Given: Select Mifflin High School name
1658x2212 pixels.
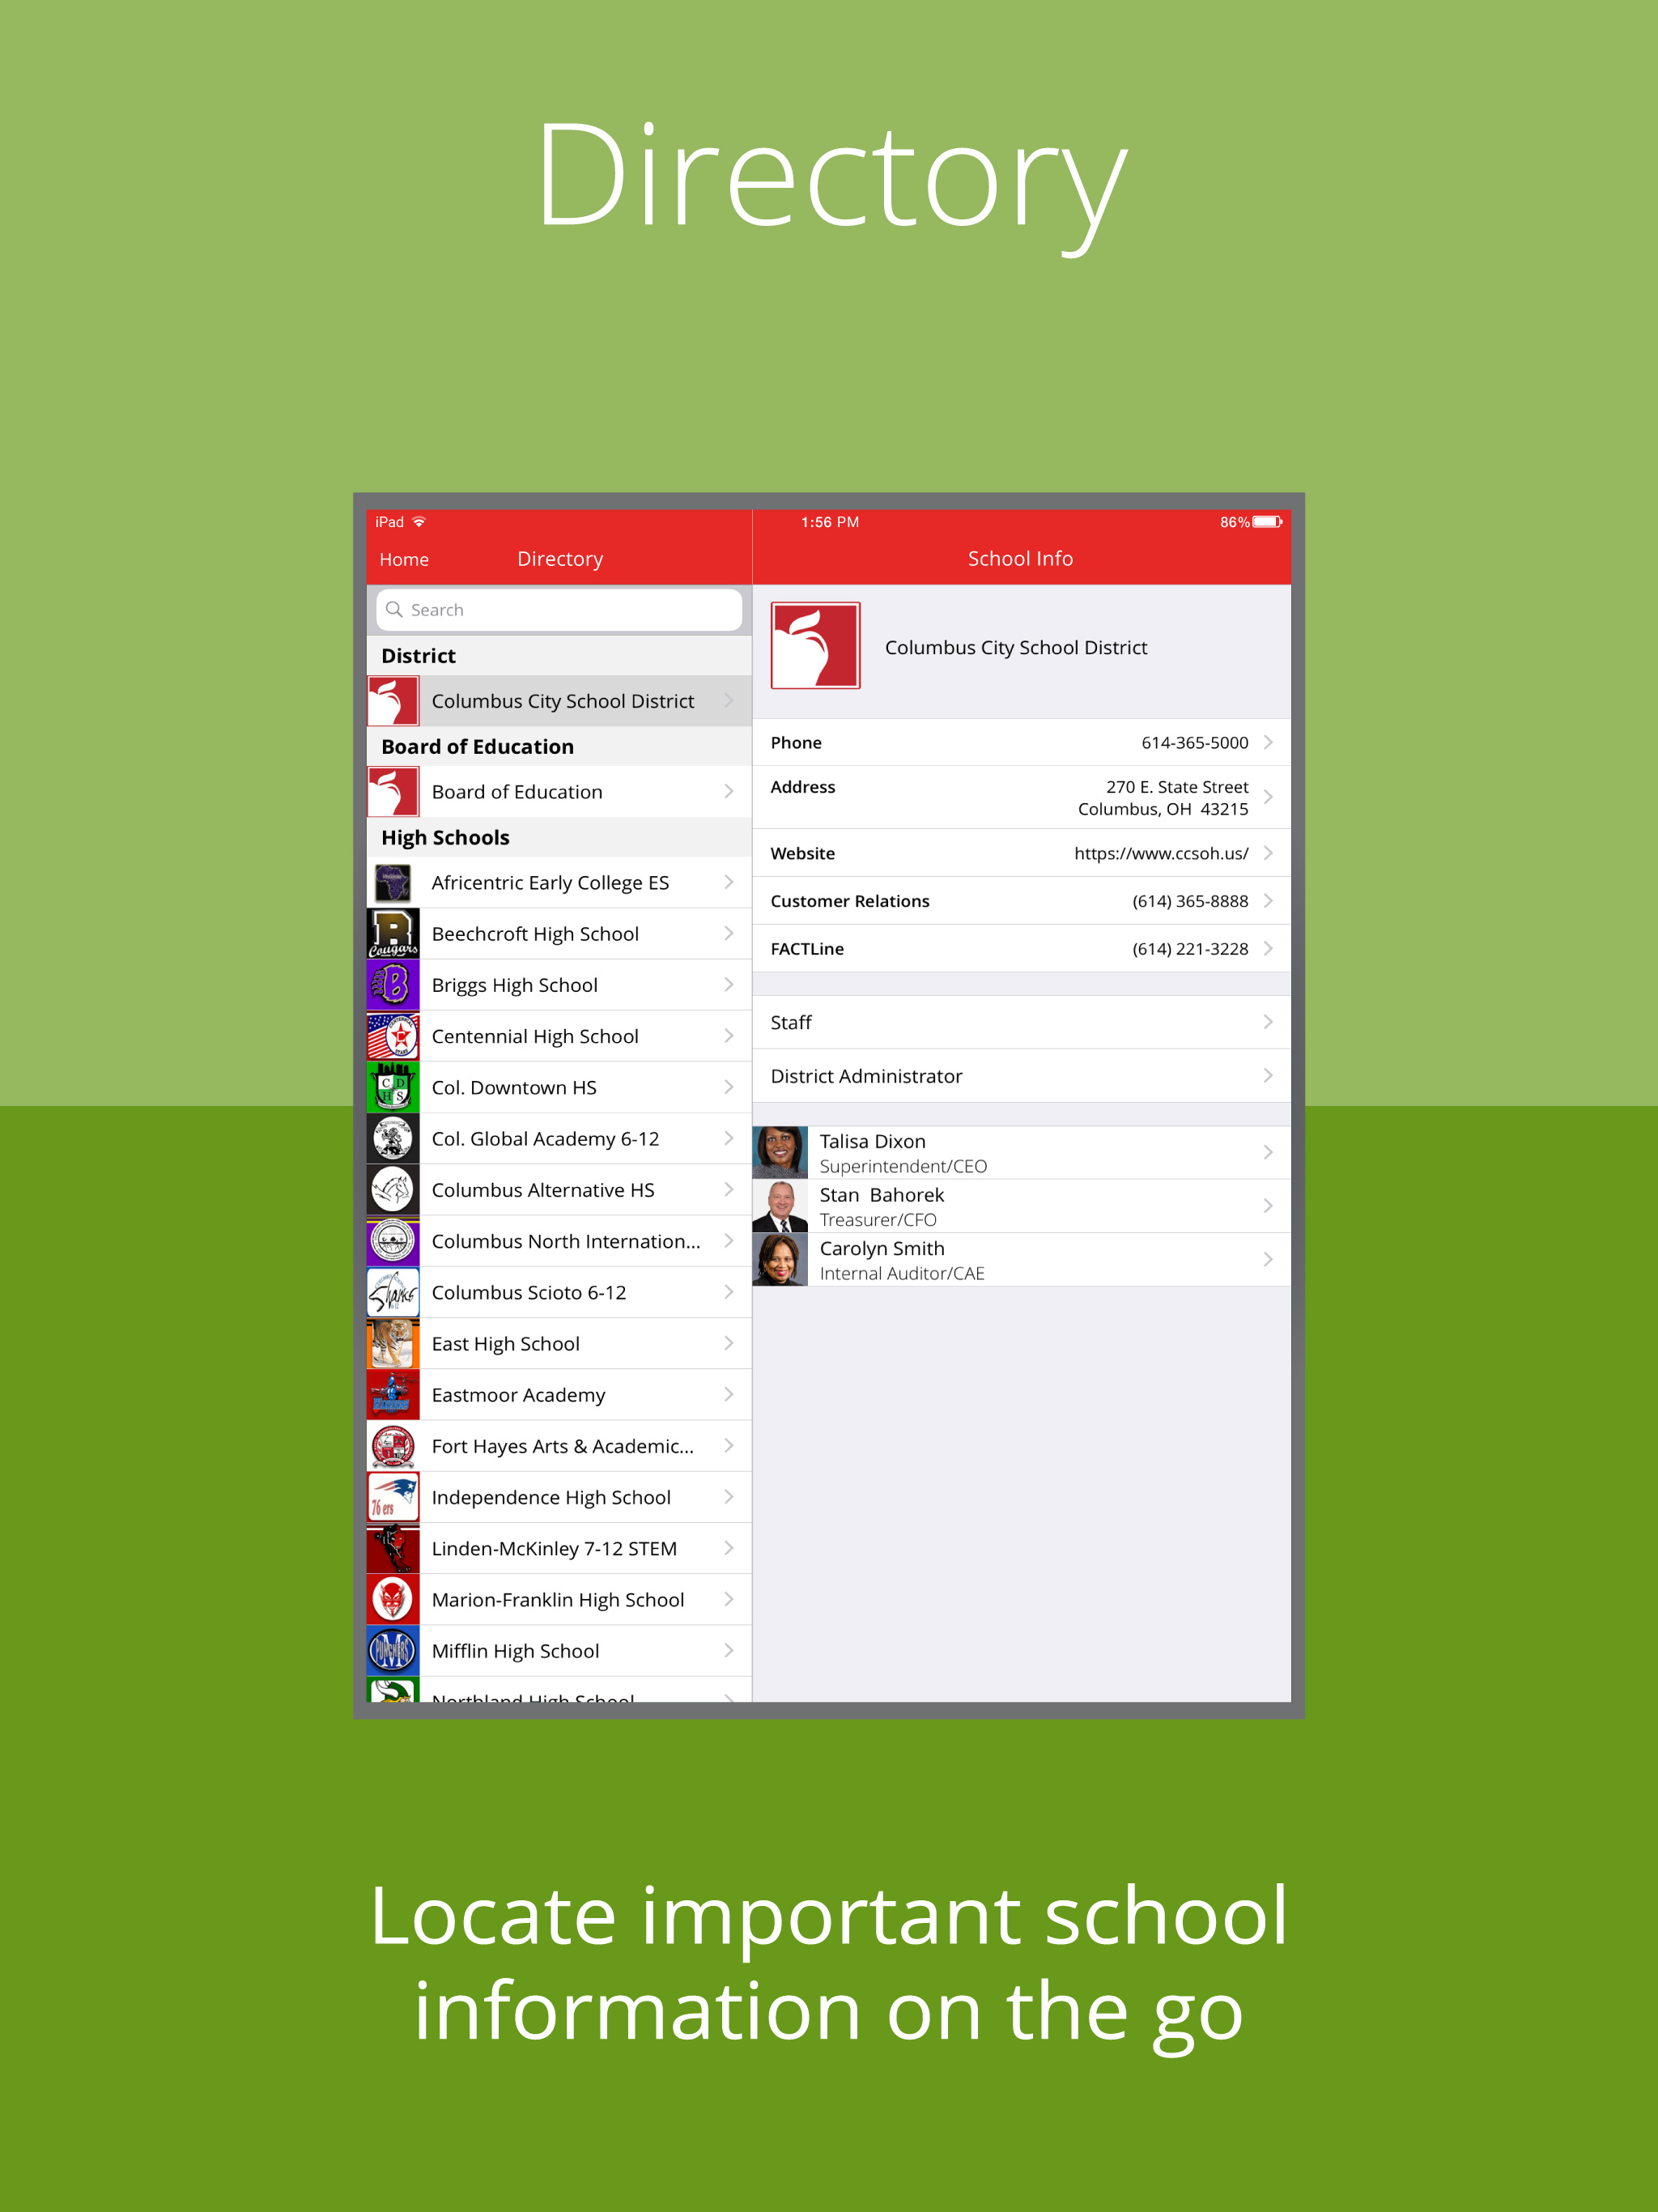Looking at the screenshot, I should point(515,1652).
